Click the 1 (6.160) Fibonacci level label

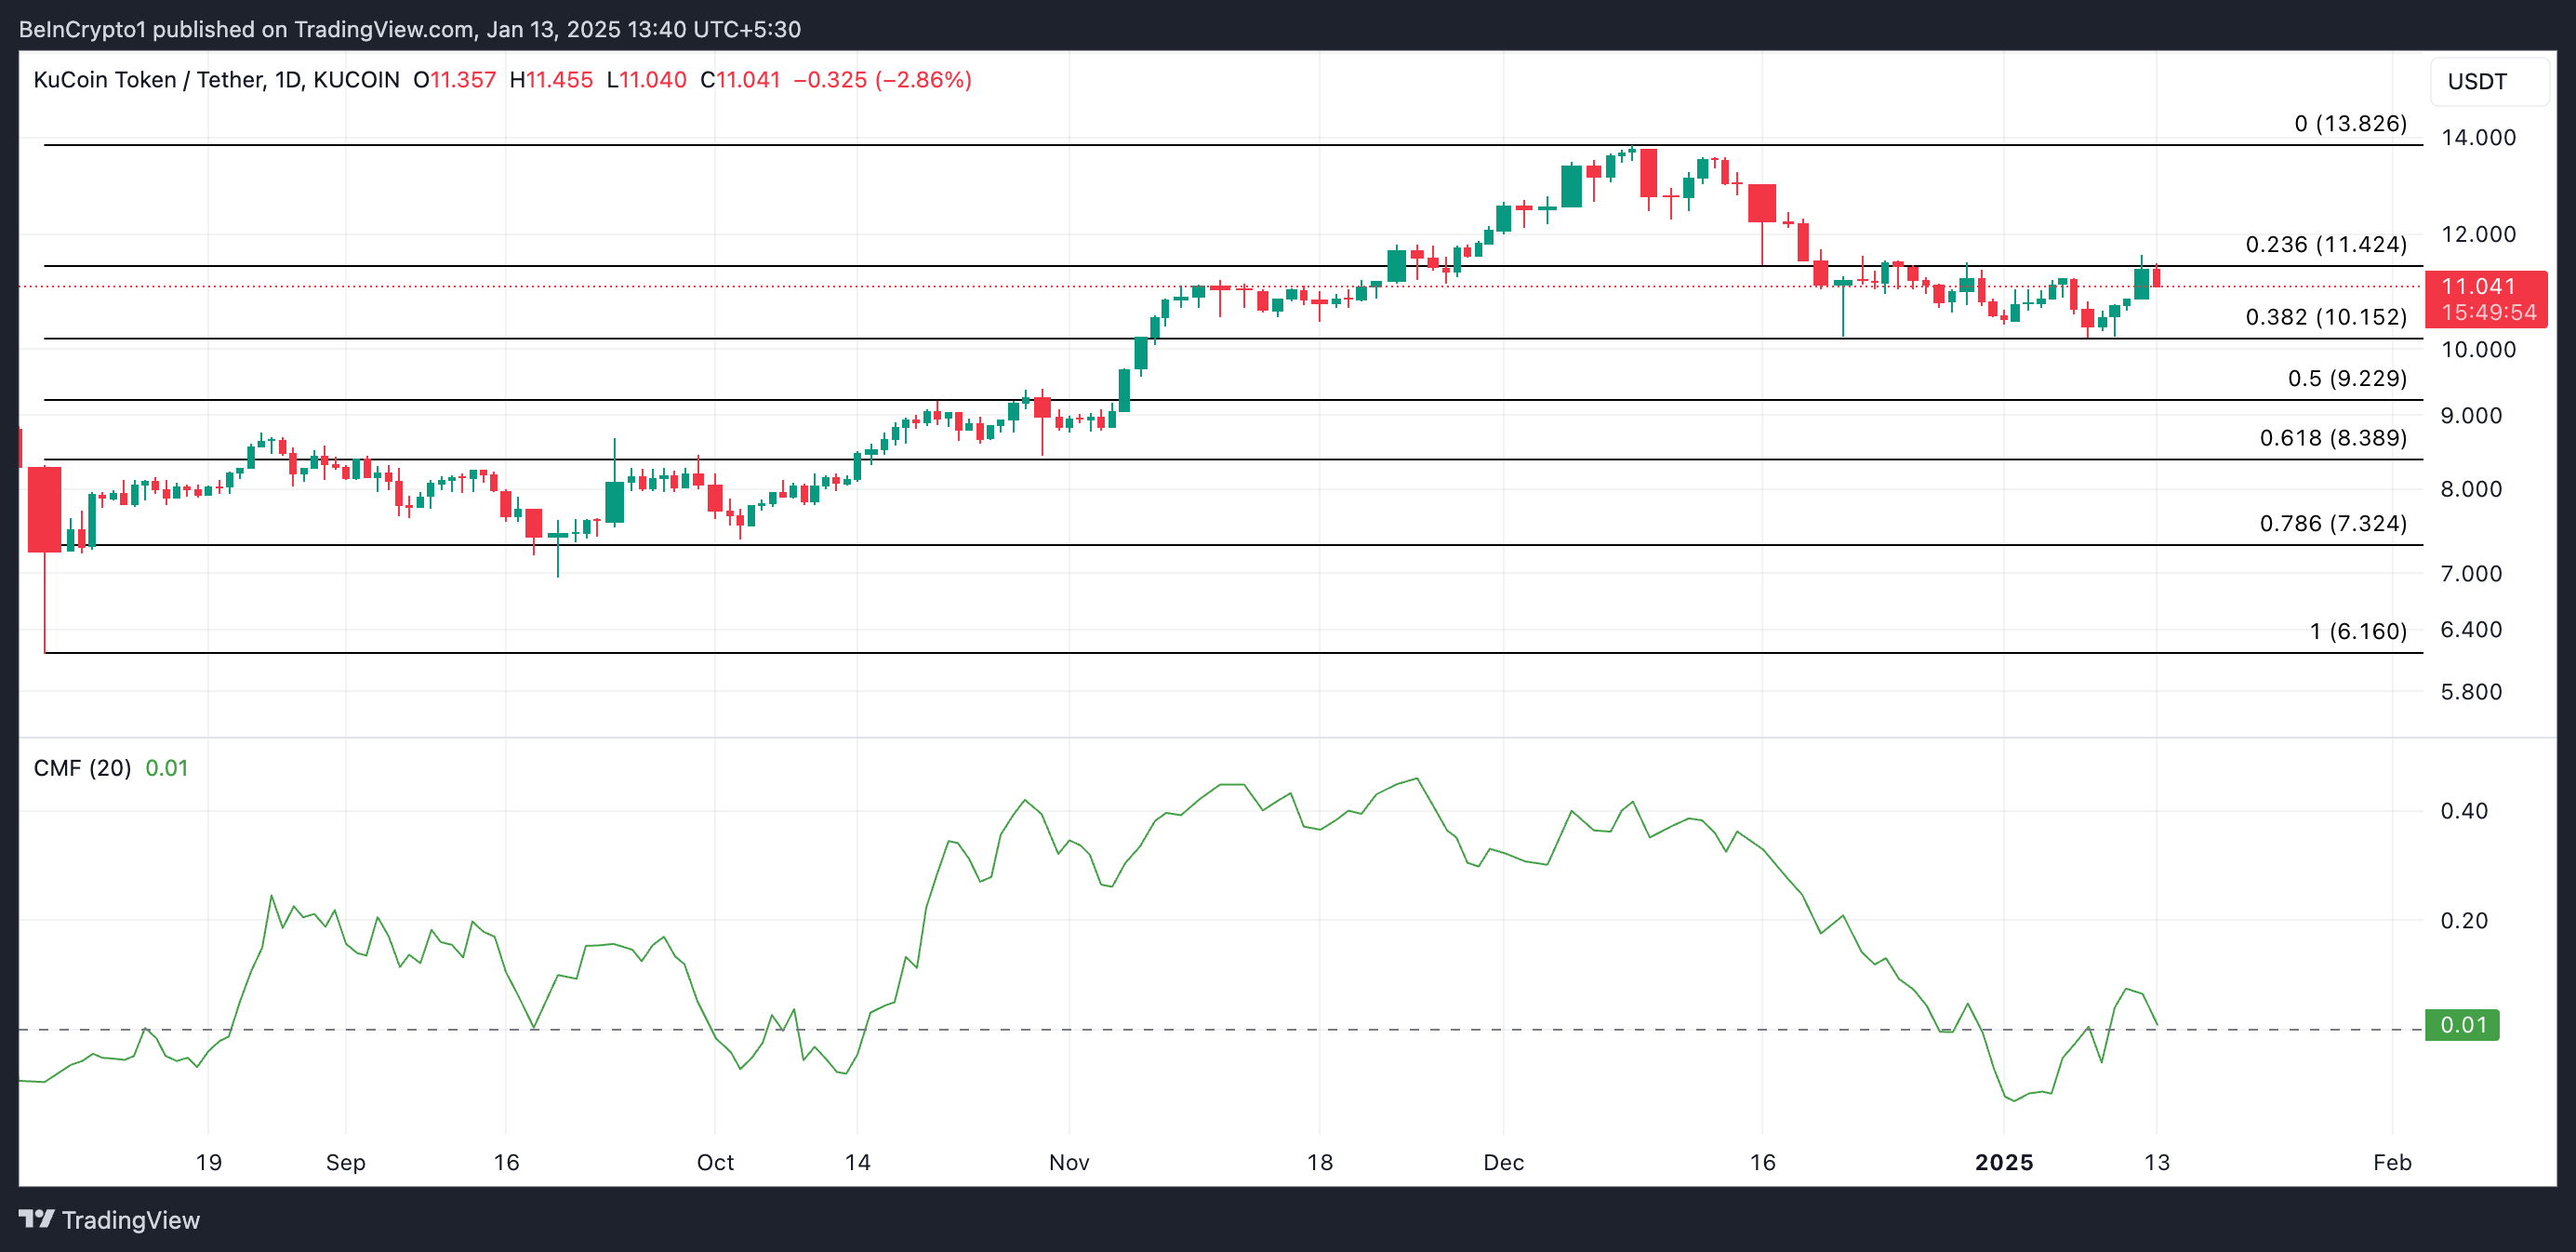[2357, 631]
